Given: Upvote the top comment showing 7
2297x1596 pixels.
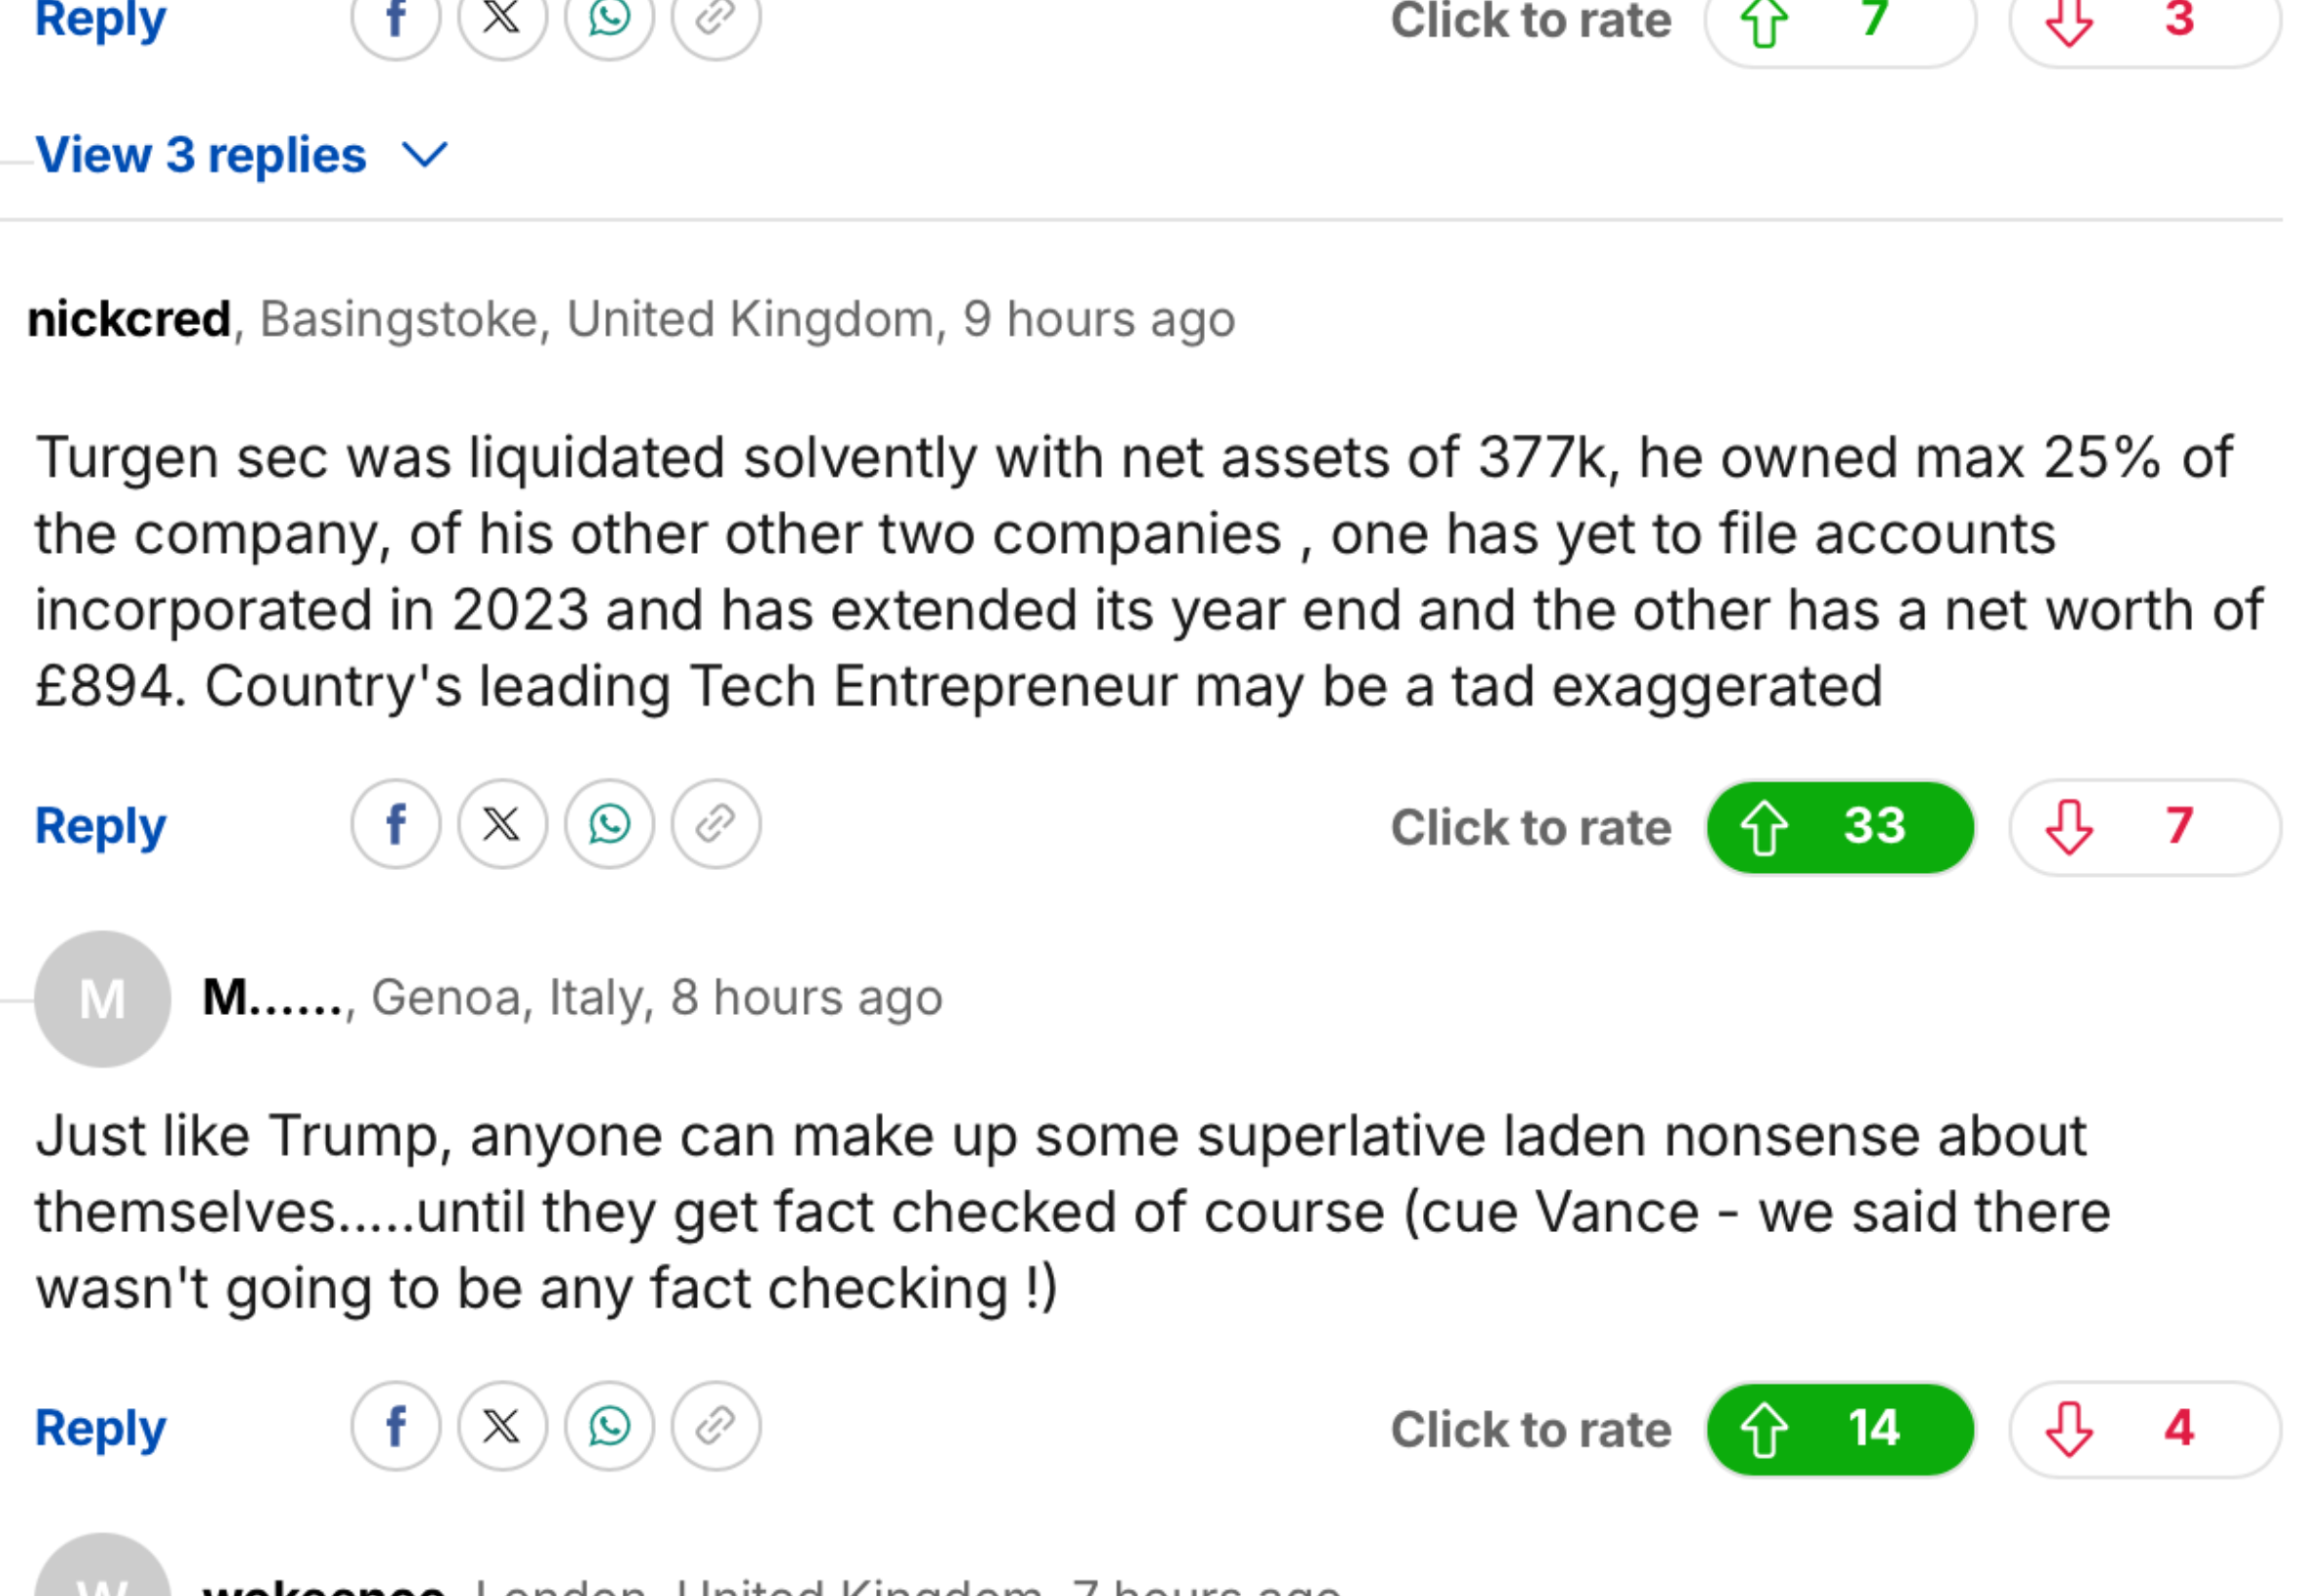Looking at the screenshot, I should click(1840, 20).
